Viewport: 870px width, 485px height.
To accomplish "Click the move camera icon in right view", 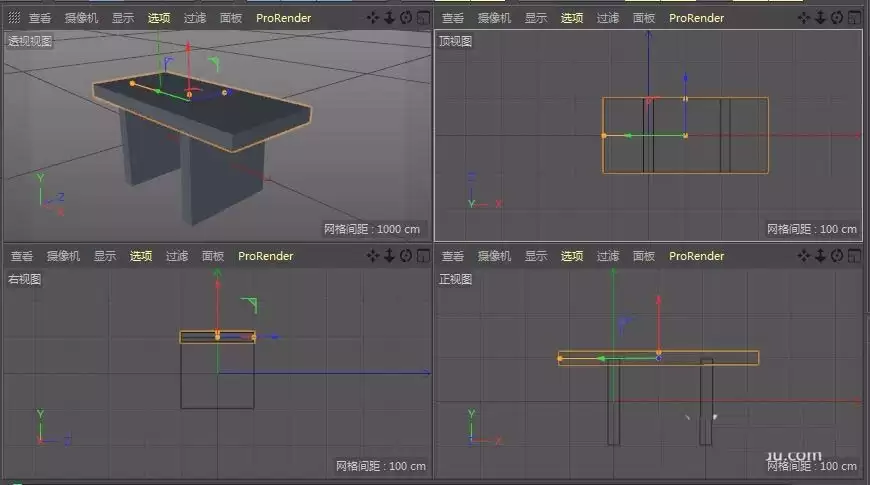I will point(373,256).
